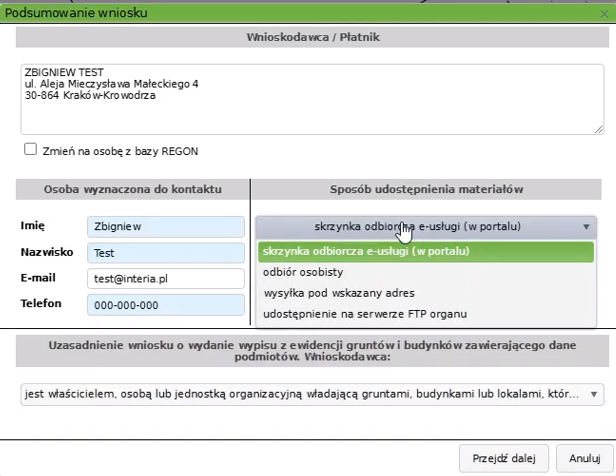The image size is (616, 476).
Task: Click the 'Osoba wyznaczona do kontaktu' header
Action: pos(132,189)
